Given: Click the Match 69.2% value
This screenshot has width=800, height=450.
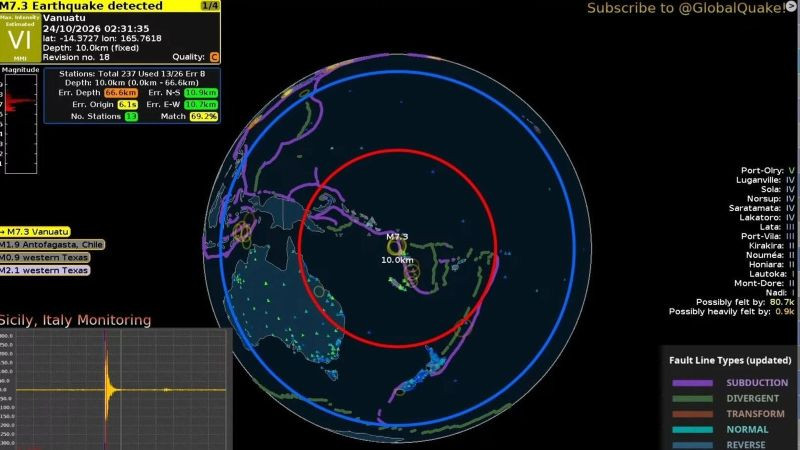Looking at the screenshot, I should pos(204,116).
